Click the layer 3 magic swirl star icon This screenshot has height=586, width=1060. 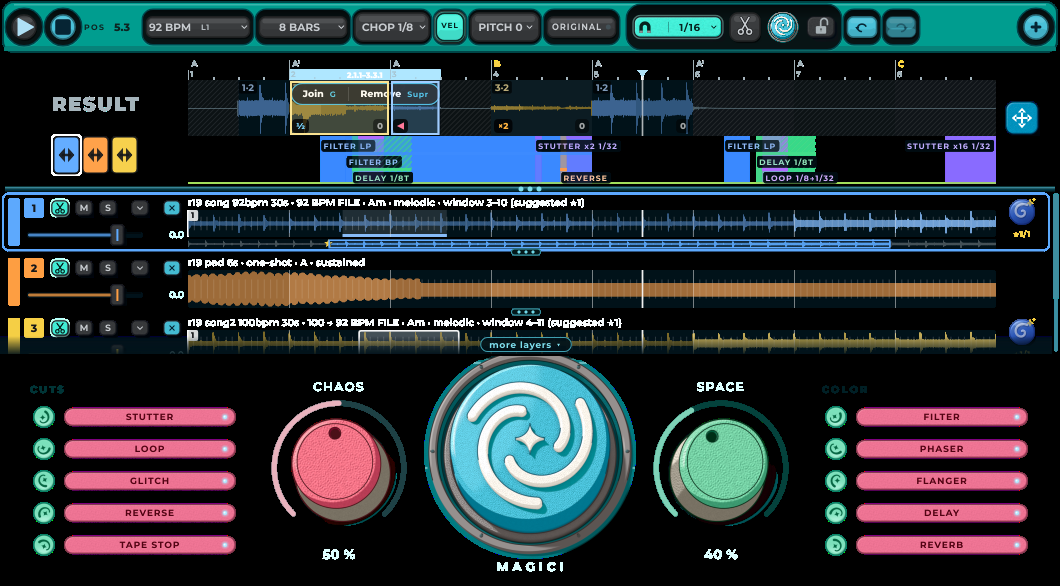point(1021,331)
